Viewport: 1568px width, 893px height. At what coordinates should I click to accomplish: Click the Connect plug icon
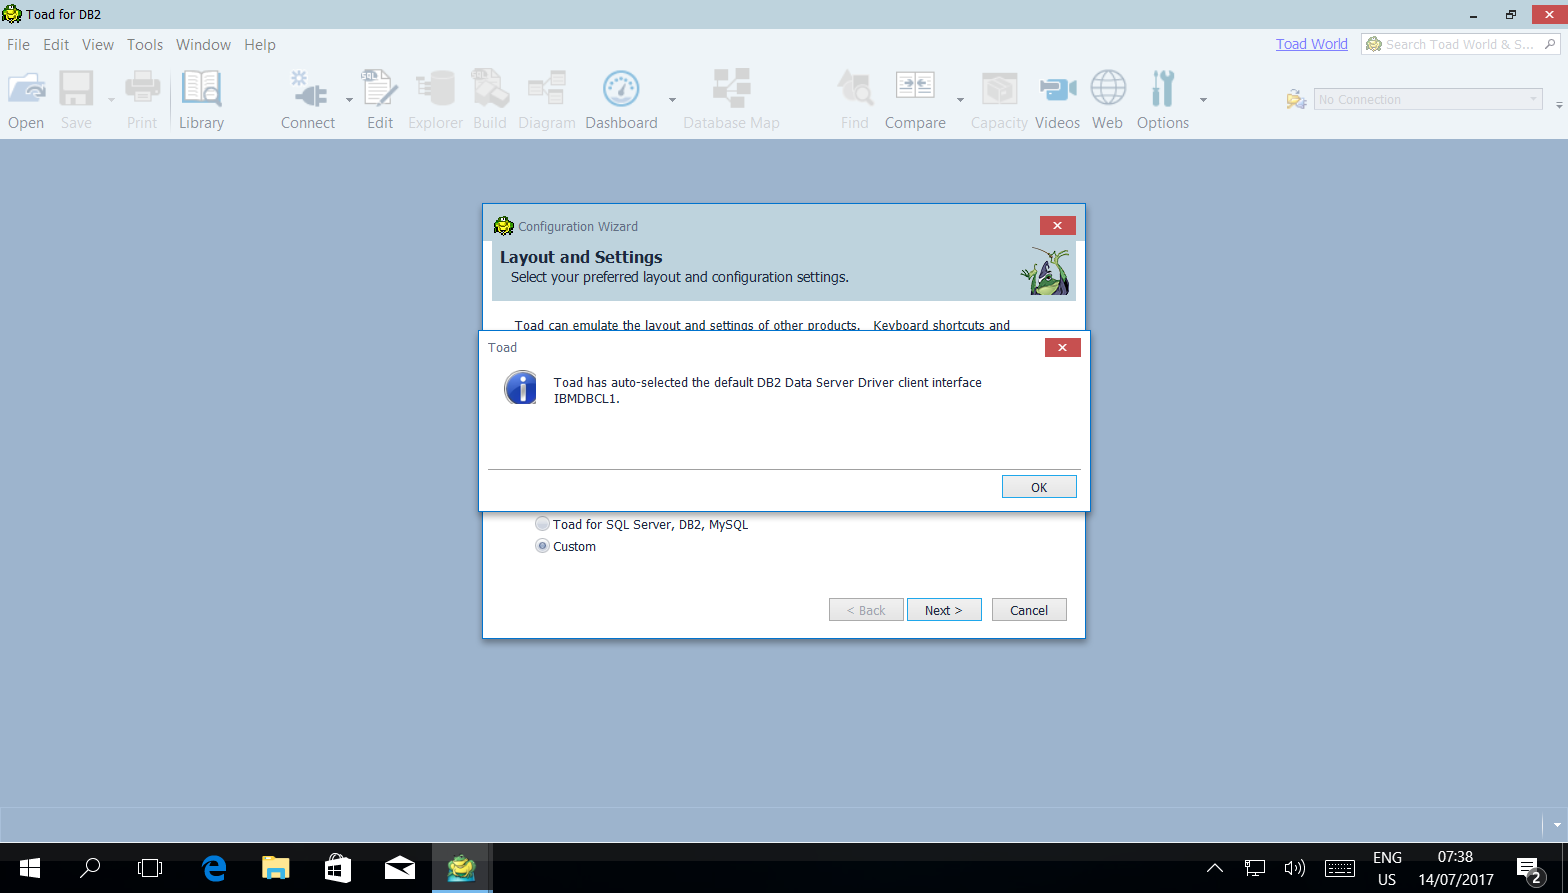coord(308,89)
